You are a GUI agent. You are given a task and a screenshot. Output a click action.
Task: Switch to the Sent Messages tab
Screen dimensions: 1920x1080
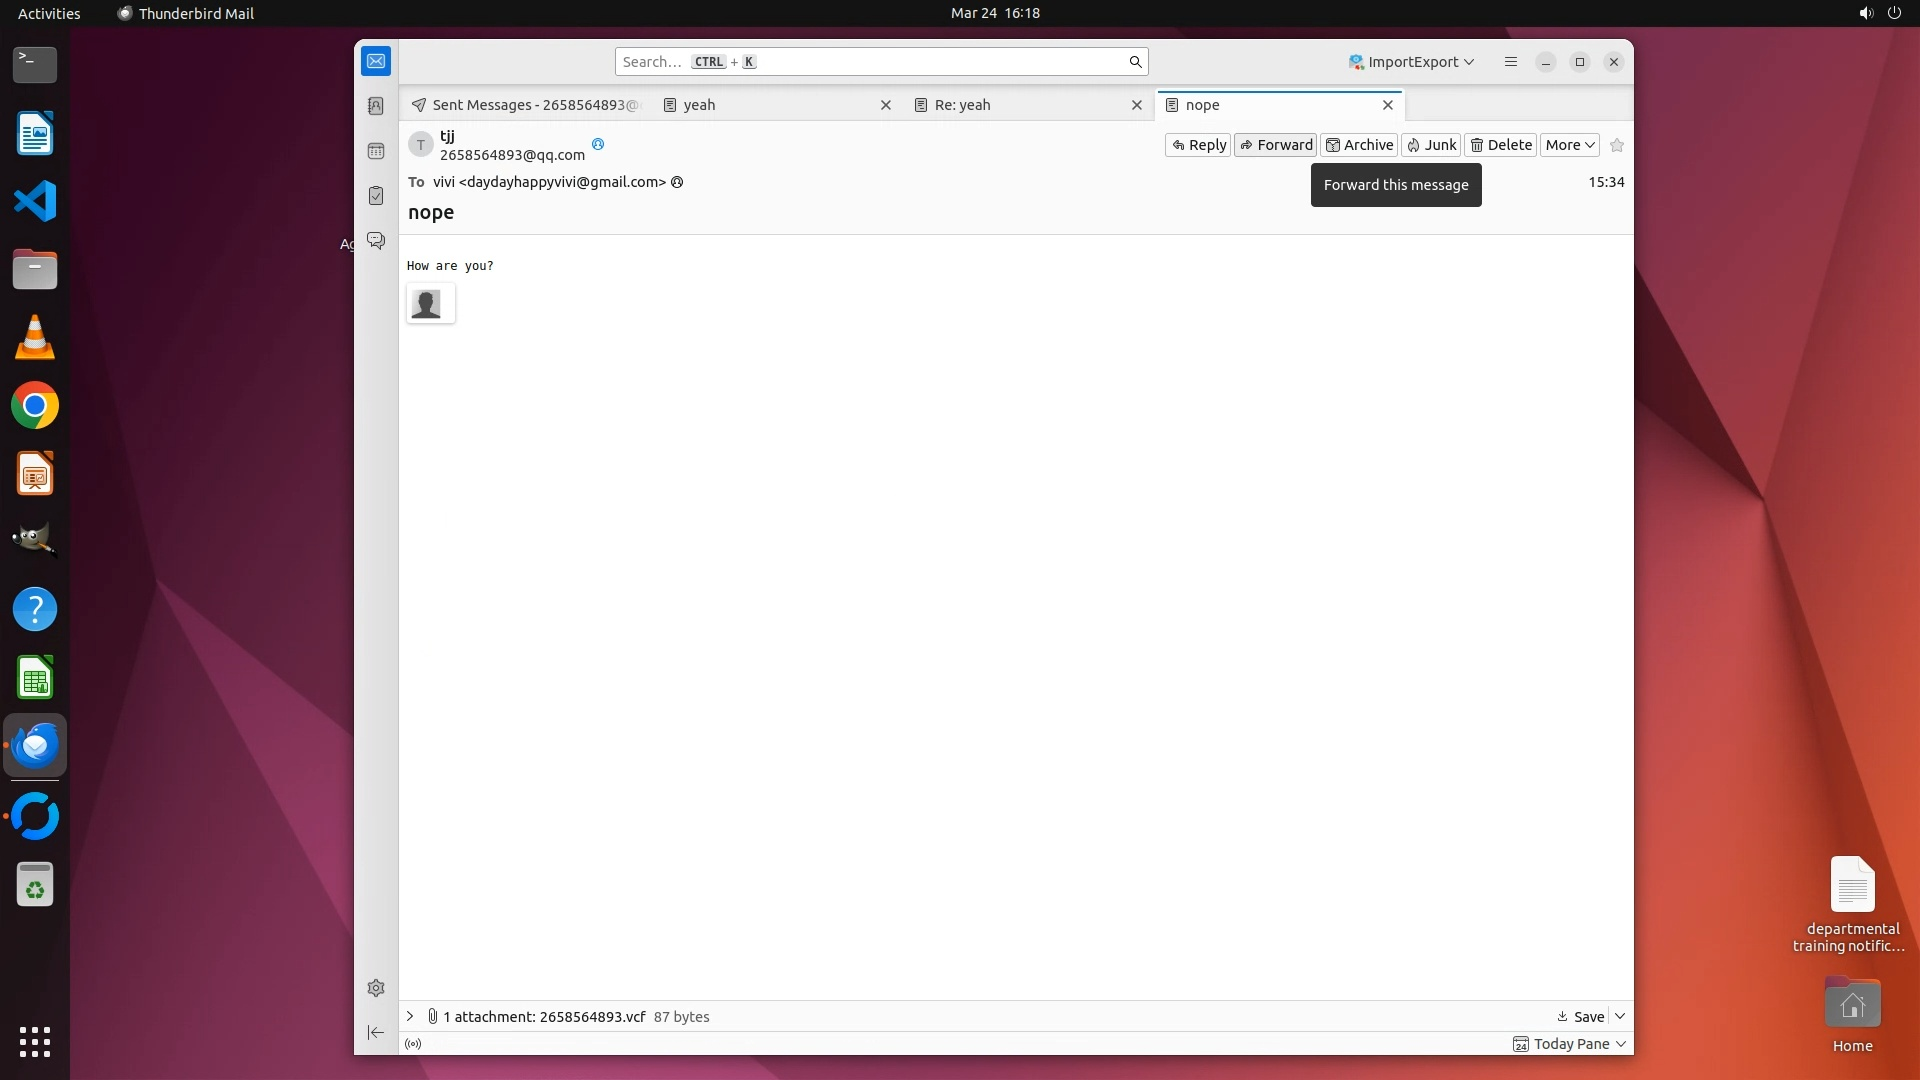pyautogui.click(x=525, y=105)
